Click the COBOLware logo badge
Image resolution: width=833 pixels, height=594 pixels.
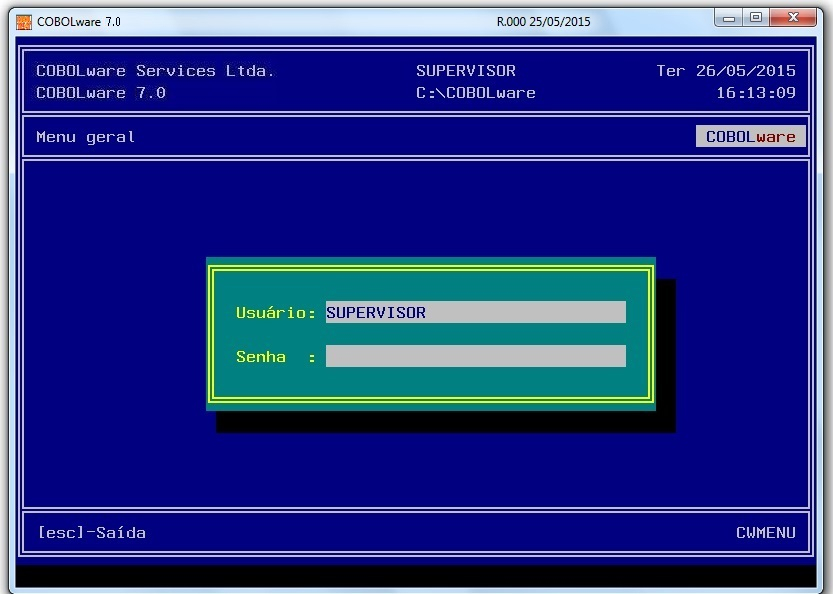click(x=751, y=137)
